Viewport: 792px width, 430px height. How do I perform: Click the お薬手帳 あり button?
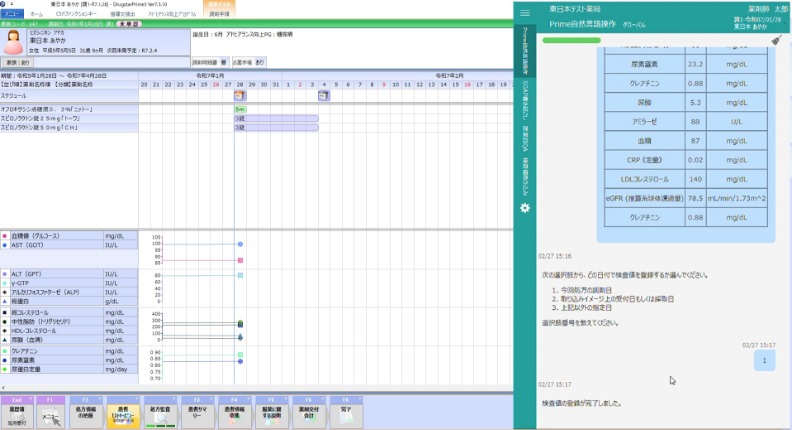coord(249,62)
